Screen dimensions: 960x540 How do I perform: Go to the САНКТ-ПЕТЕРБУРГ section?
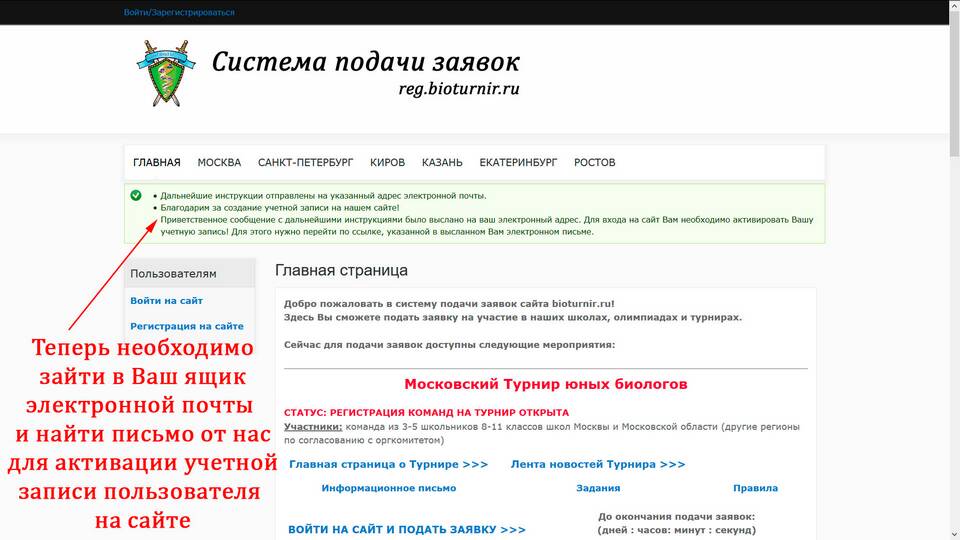coord(305,162)
